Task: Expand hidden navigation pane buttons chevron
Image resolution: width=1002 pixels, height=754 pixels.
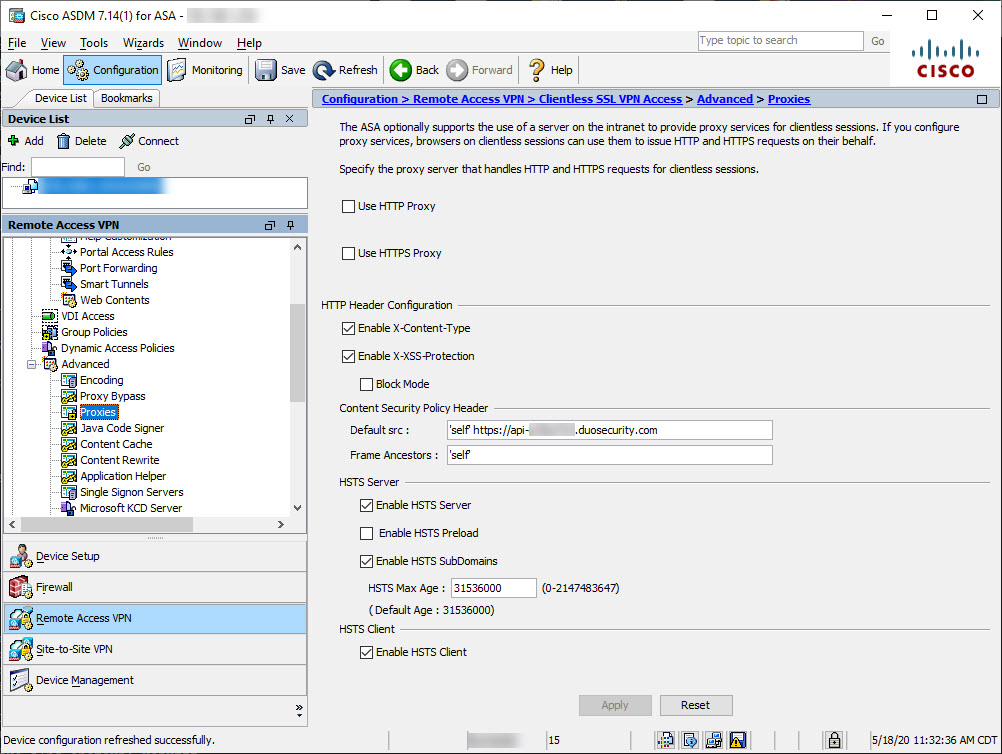Action: (299, 709)
